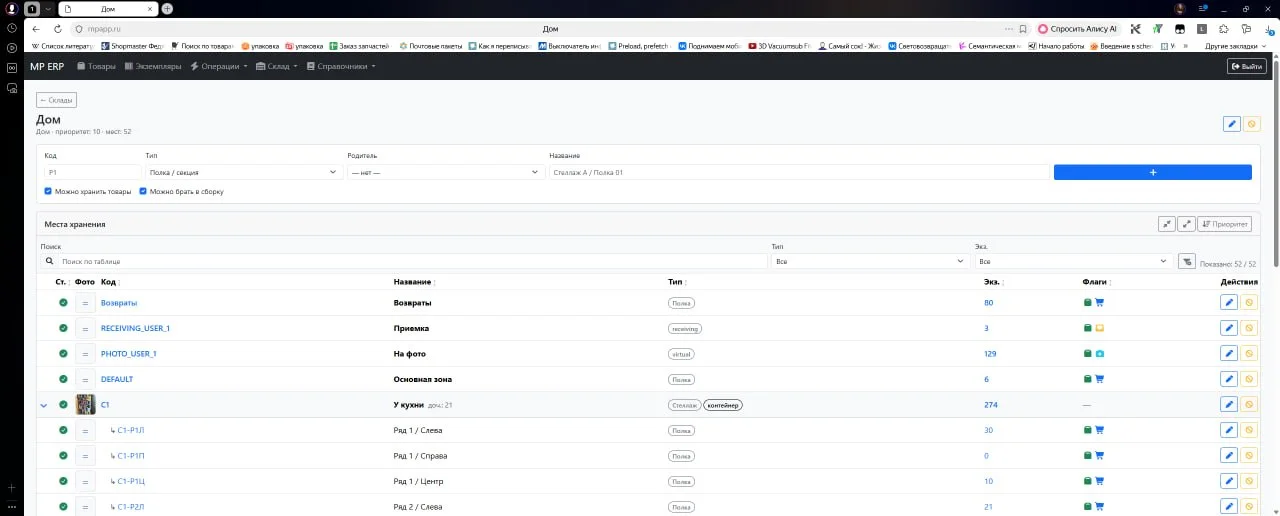Click the blue cart flag in DEFAULT row
Image resolution: width=1280 pixels, height=516 pixels.
pos(1099,379)
